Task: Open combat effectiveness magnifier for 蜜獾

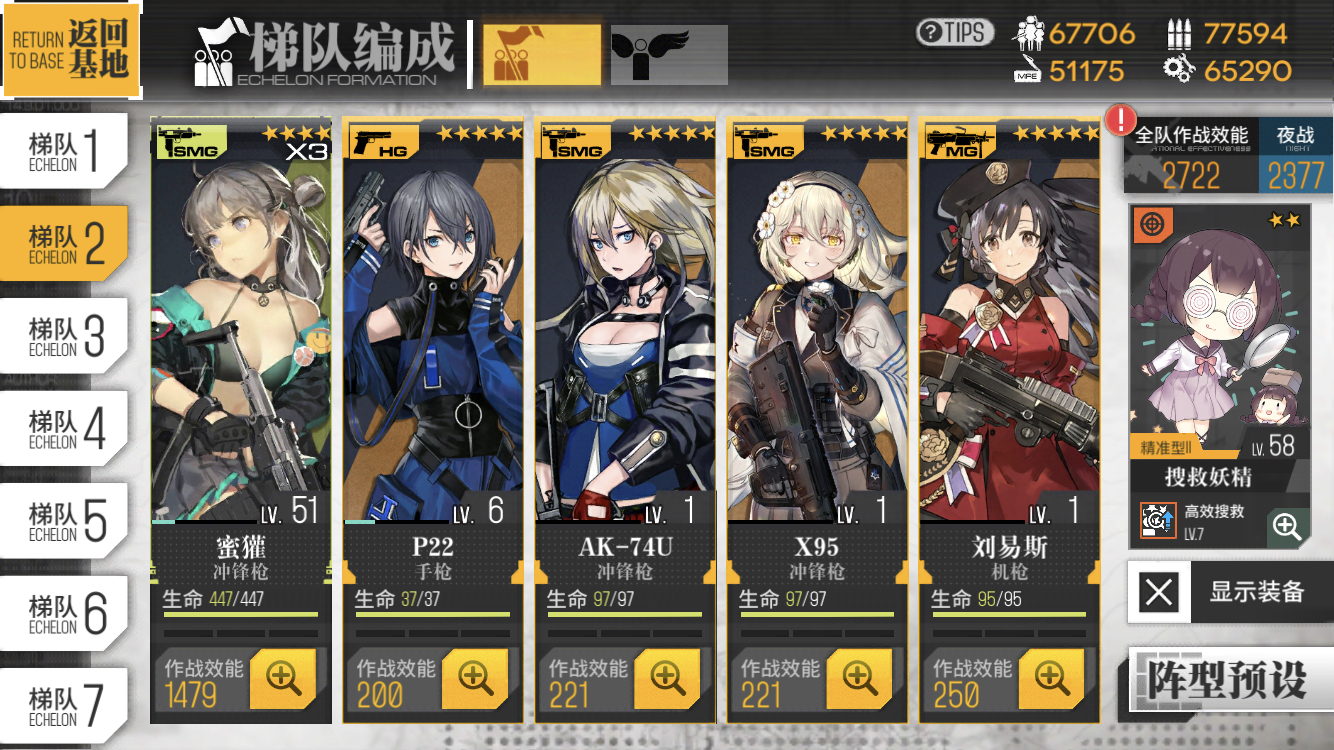Action: click(x=283, y=679)
